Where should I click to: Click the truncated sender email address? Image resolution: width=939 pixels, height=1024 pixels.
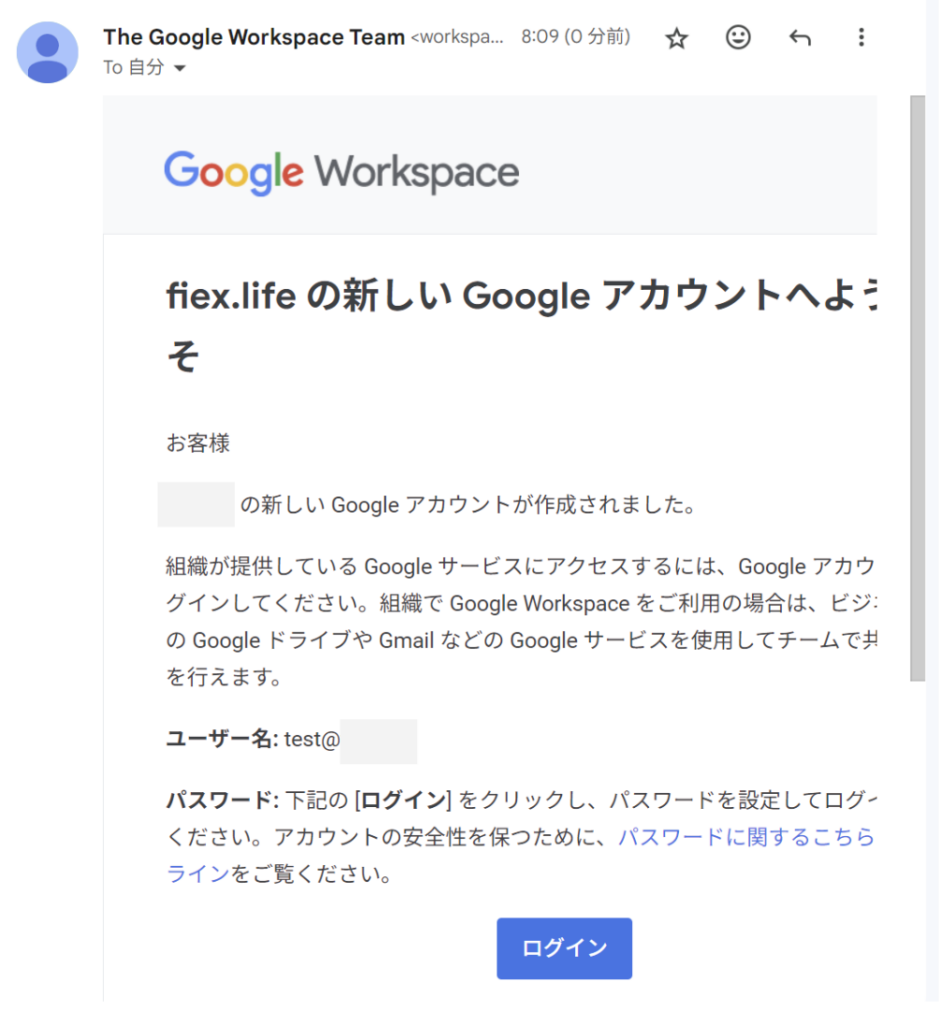(x=458, y=38)
